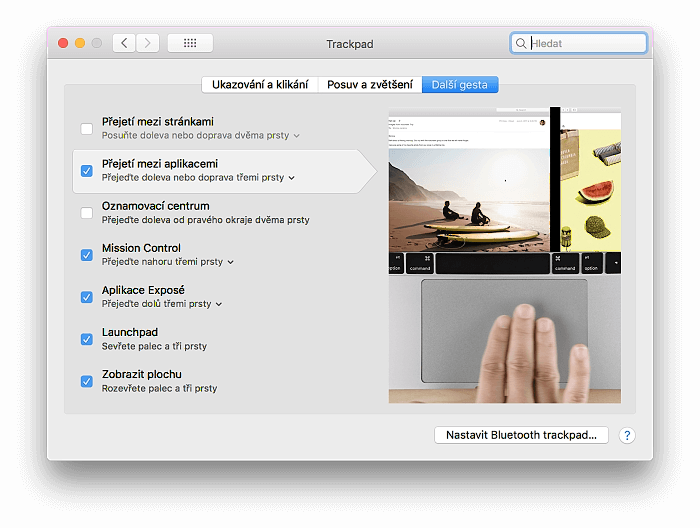Enable the Přejetí mezi stránkami checkbox
This screenshot has height=528, width=700.
[x=87, y=129]
